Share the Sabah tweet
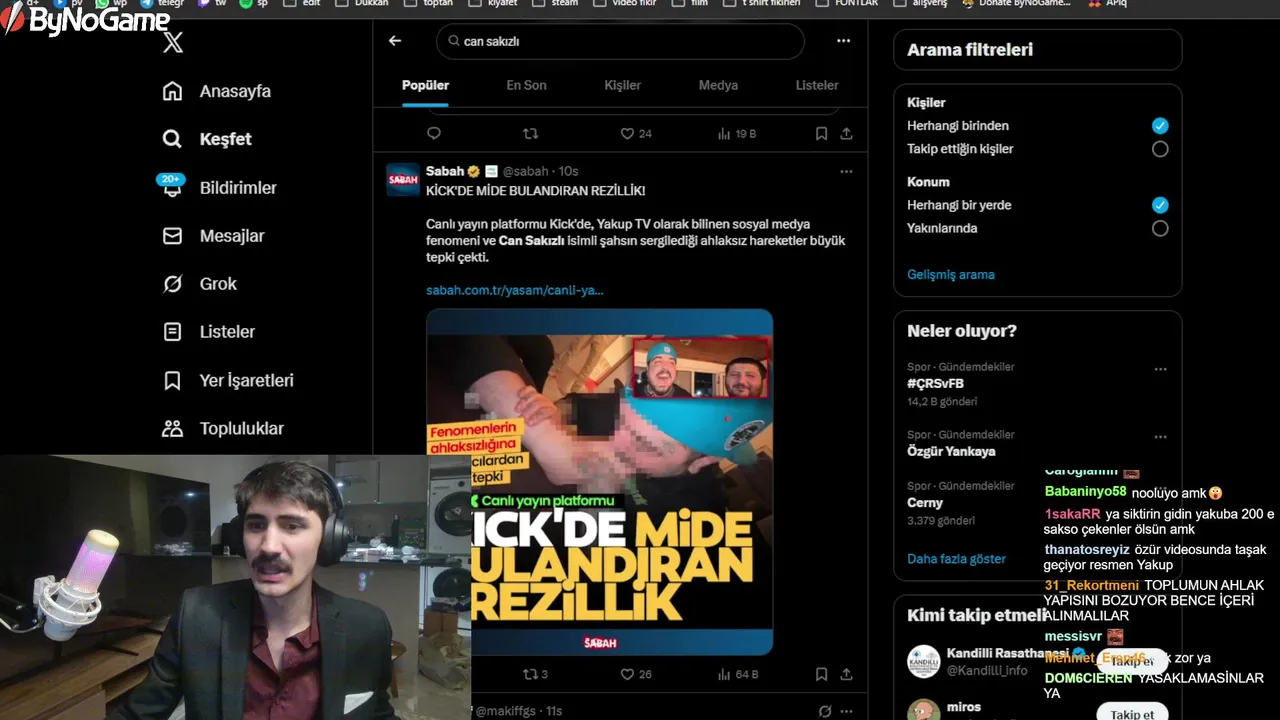Screen dimensions: 1280x720 (x=846, y=674)
